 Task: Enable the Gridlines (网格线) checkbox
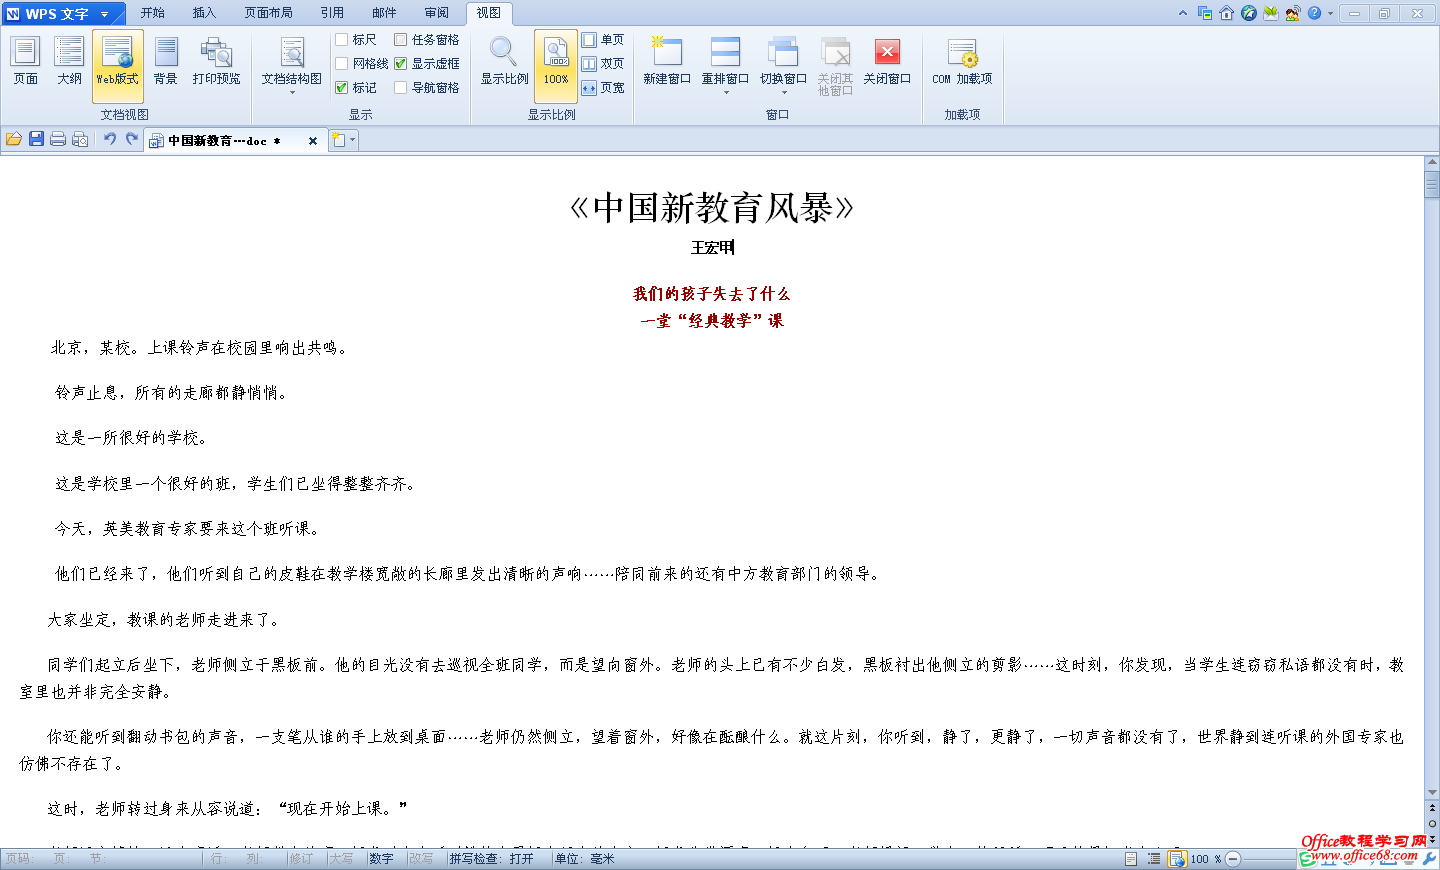point(342,64)
